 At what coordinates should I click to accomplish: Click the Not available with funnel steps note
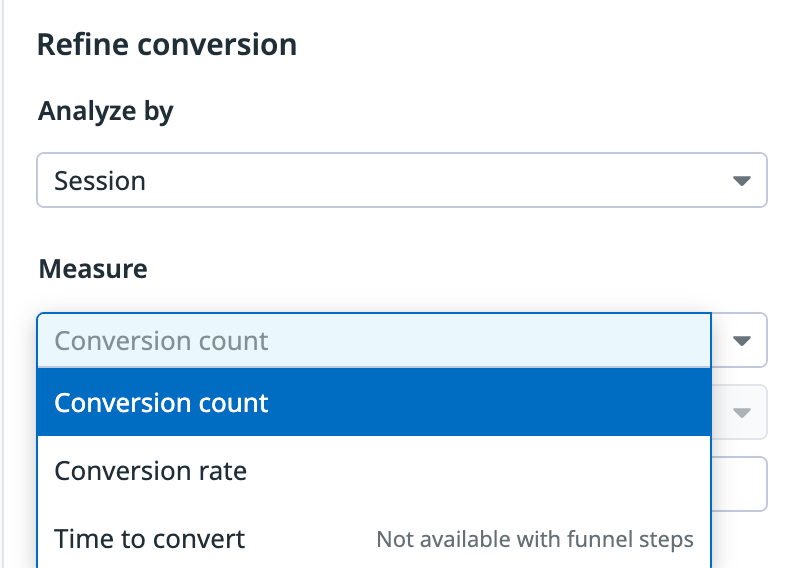tap(535, 540)
